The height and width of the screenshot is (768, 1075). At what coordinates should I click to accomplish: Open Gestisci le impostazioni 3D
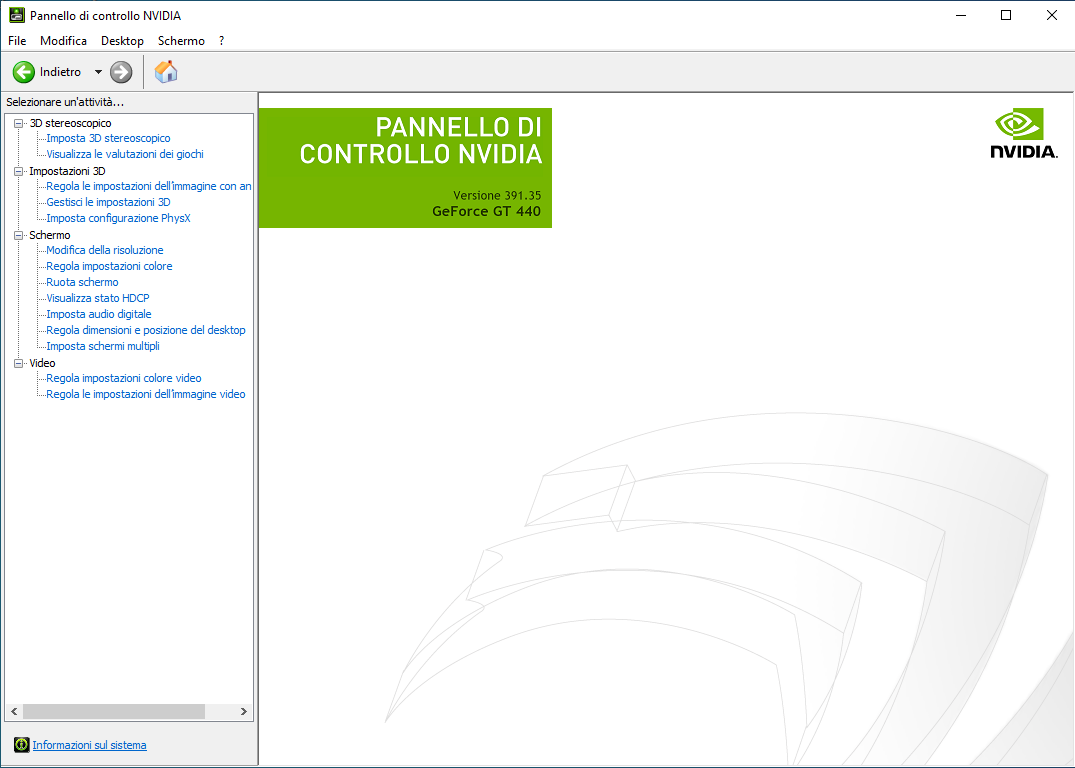coord(108,202)
